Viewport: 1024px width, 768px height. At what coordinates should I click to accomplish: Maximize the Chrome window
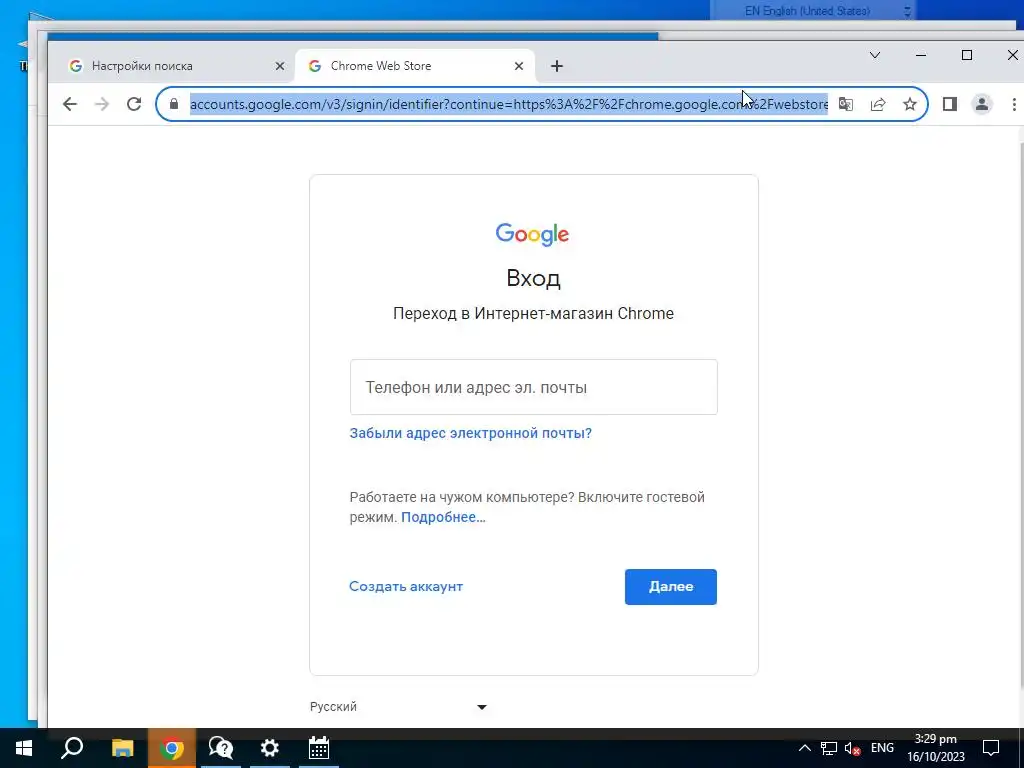click(x=967, y=55)
